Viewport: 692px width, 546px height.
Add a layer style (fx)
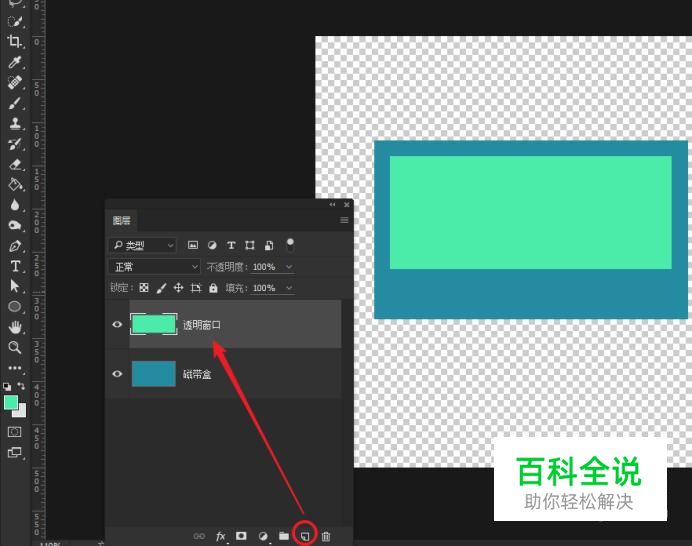click(221, 536)
